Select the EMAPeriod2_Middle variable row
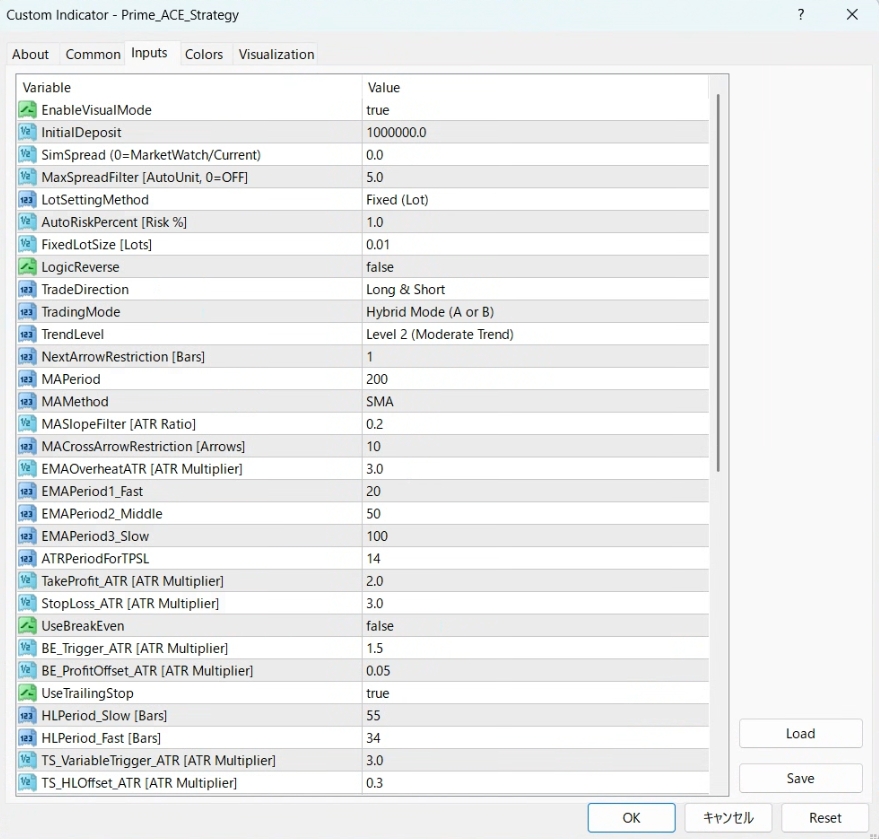The width and height of the screenshot is (879, 839). (363, 513)
